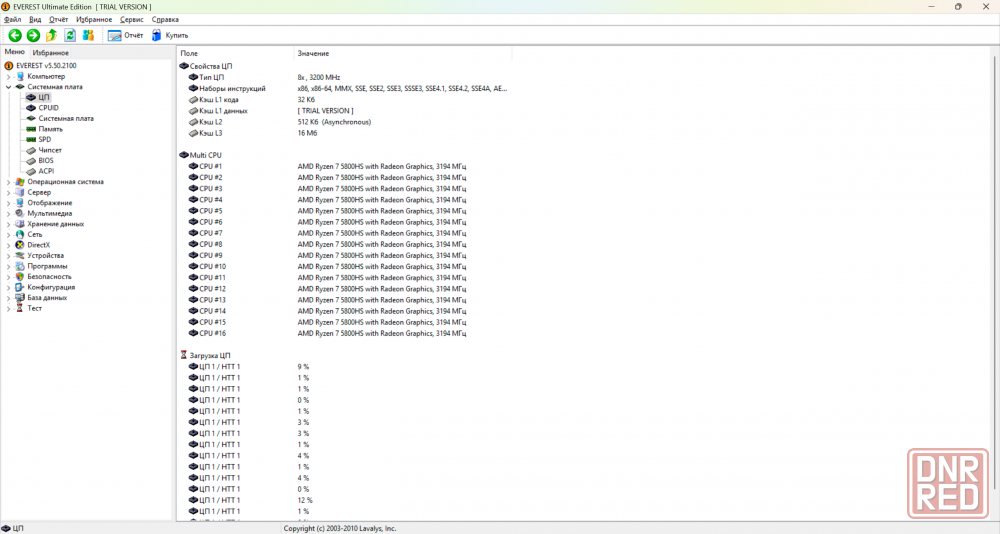Screen dimensions: 1000x534
Task: Click the Устройства tree icon
Action: (20, 256)
